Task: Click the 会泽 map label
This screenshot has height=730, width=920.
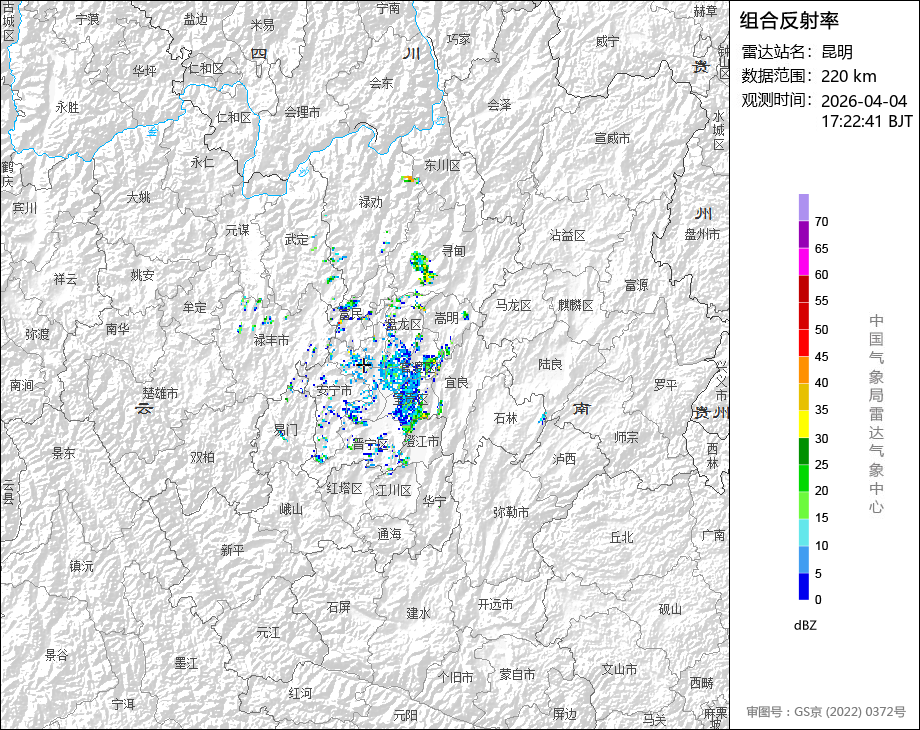Action: coord(499,105)
